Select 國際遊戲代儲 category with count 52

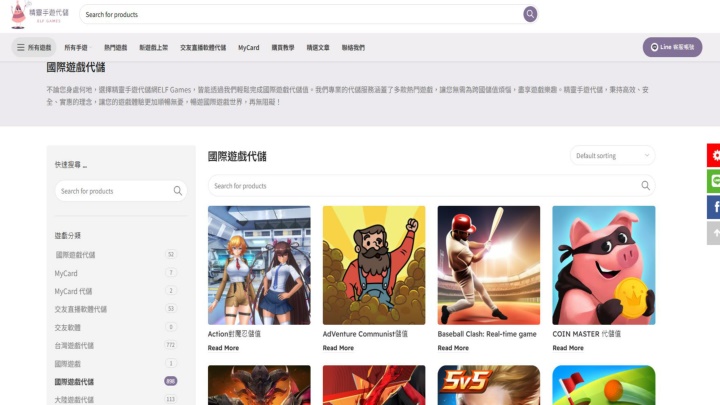75,254
